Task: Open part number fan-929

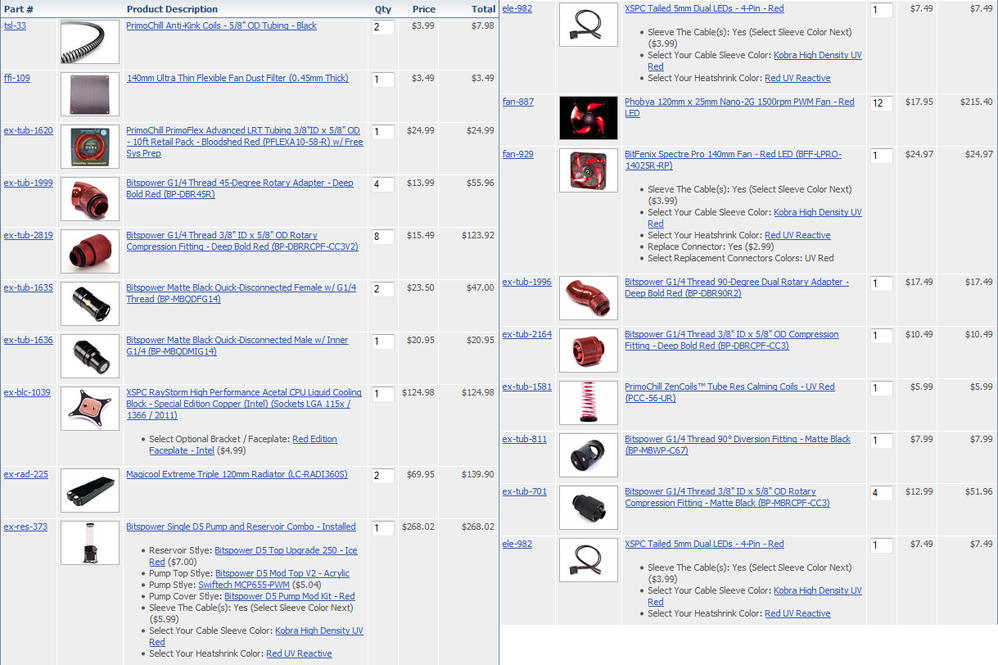Action: [518, 154]
